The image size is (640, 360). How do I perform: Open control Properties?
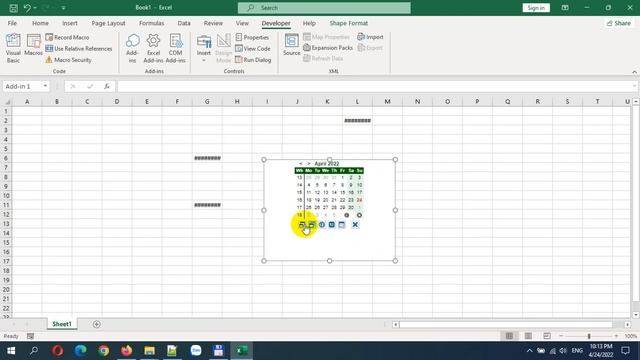click(252, 37)
